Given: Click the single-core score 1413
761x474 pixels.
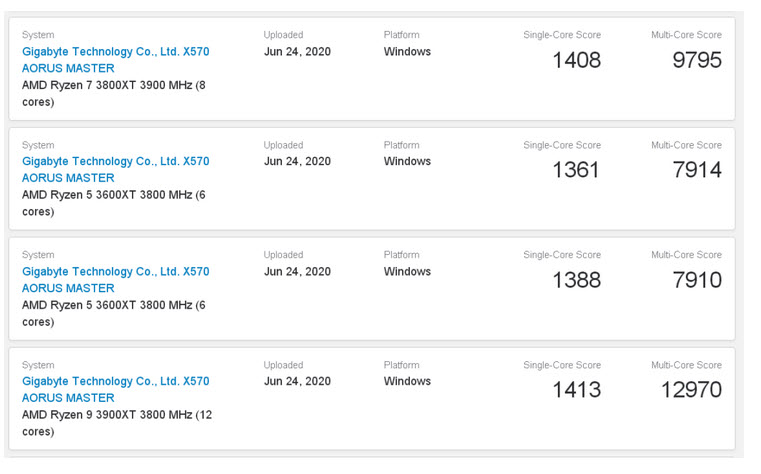Looking at the screenshot, I should pos(576,390).
